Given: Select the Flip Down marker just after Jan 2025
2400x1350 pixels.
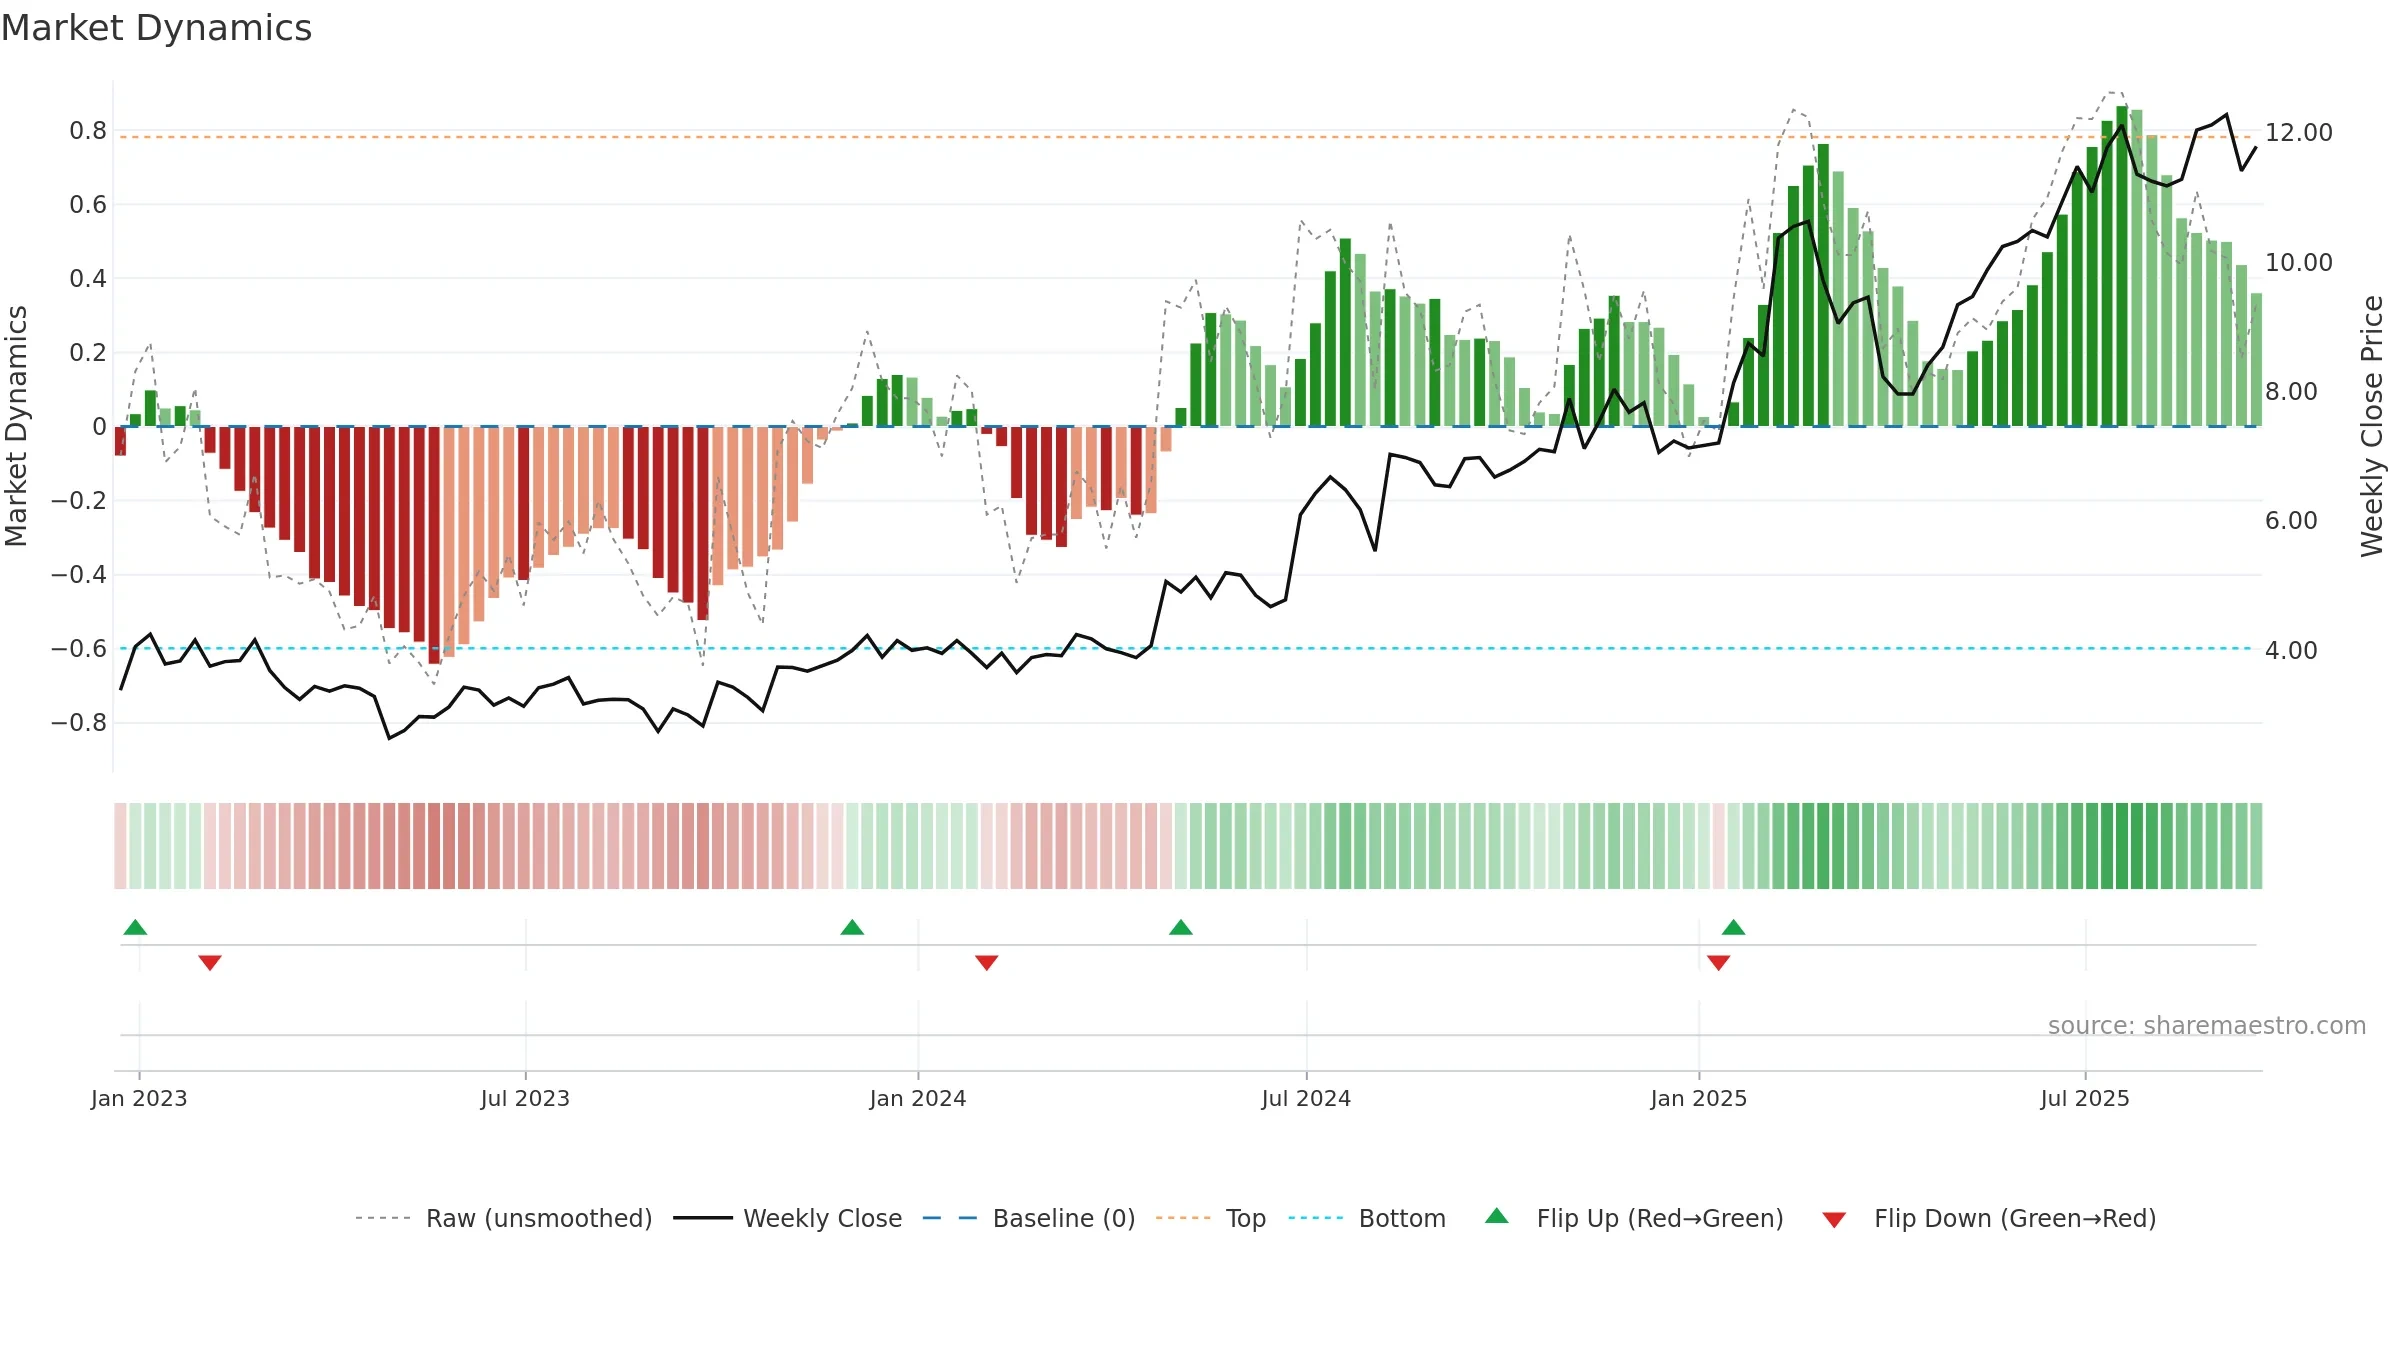Looking at the screenshot, I should pos(1719,962).
